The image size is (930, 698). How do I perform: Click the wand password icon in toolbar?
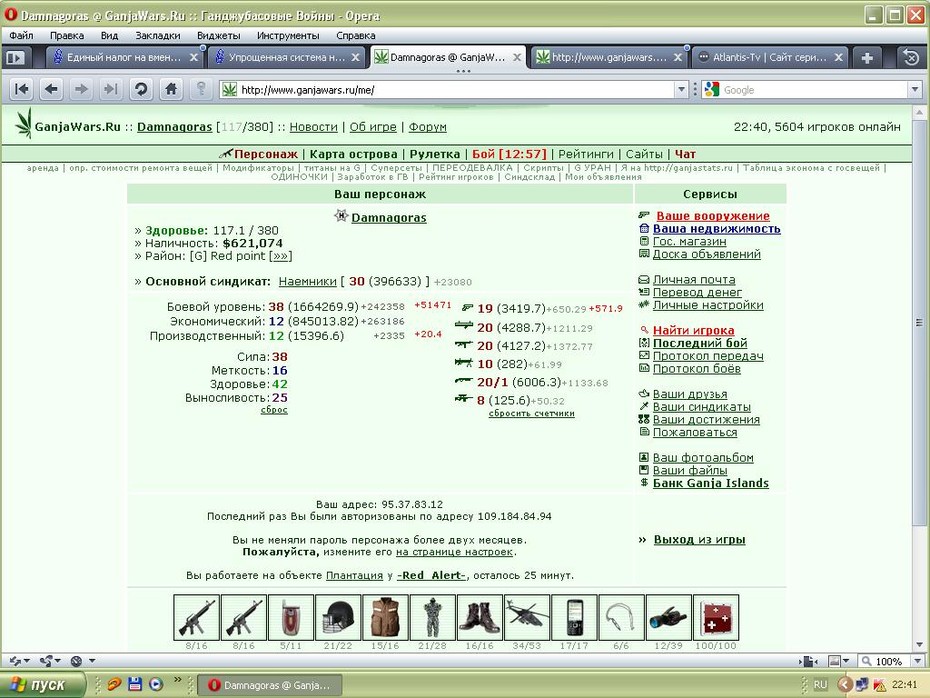[201, 90]
